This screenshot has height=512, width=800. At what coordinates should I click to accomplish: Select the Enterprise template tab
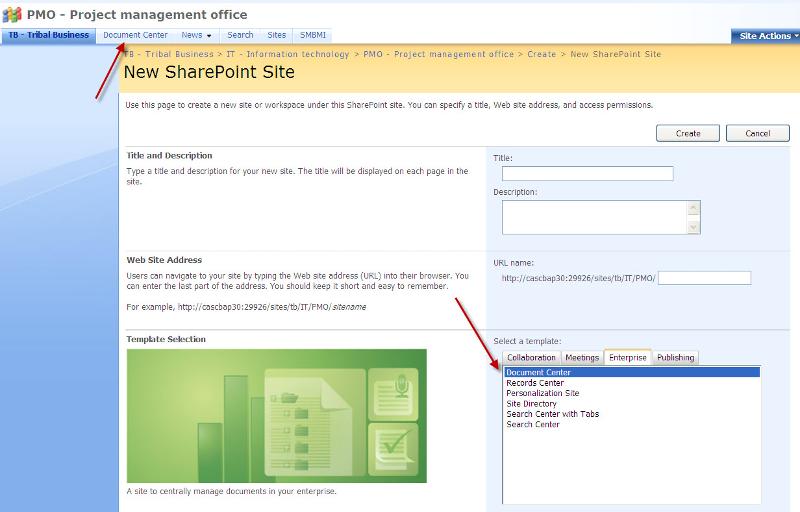(628, 357)
